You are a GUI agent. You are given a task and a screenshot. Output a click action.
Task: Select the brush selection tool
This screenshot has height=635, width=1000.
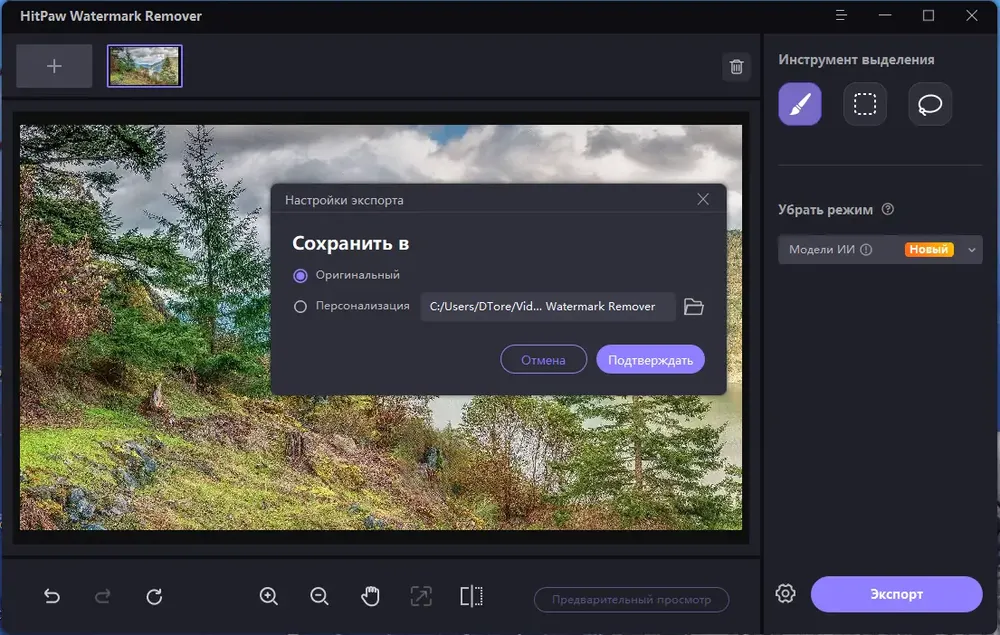pyautogui.click(x=800, y=104)
